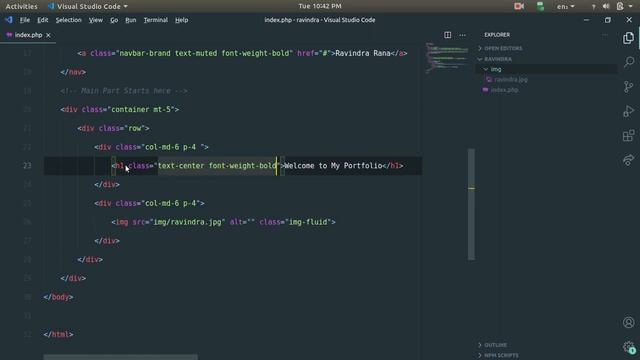Click the index.php file icon in Explorer
Screen dimensions: 640x360
485,90
